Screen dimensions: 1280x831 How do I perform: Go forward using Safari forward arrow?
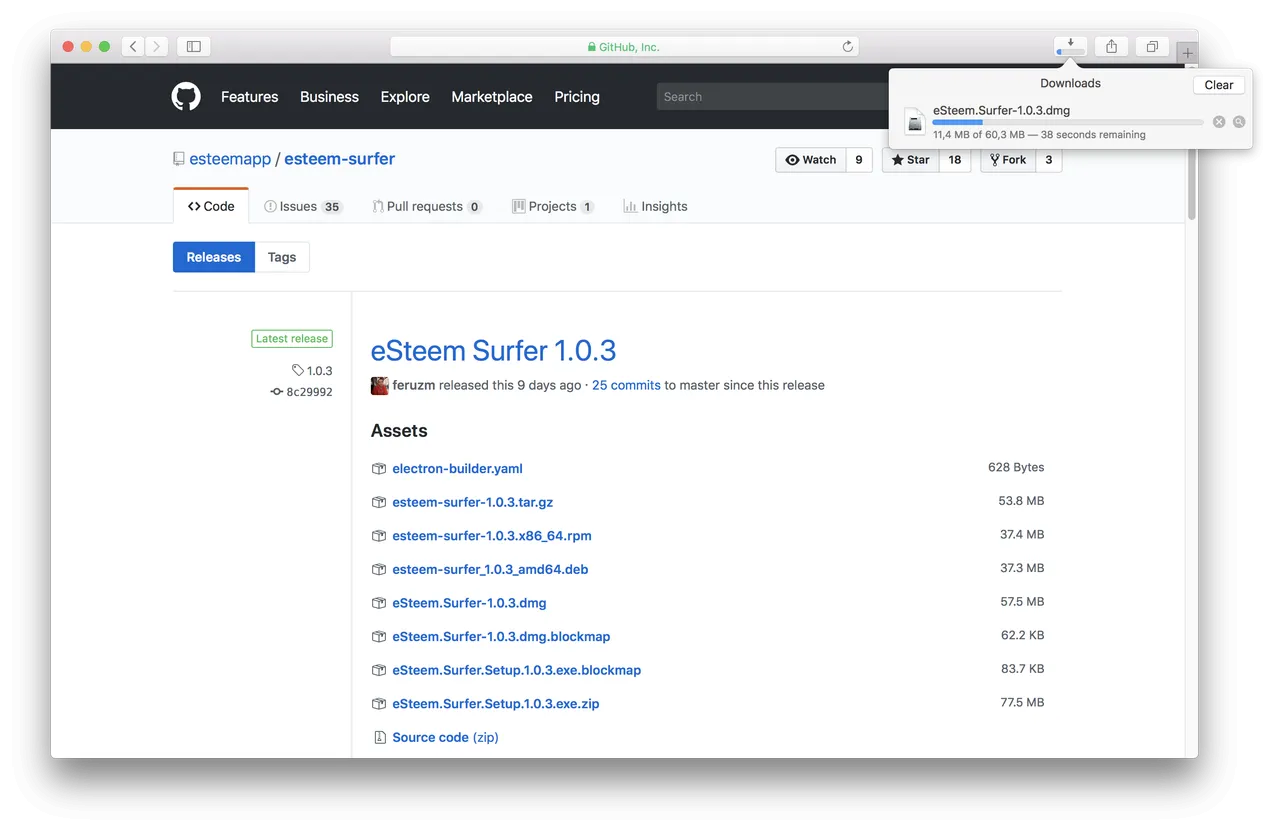(x=156, y=46)
